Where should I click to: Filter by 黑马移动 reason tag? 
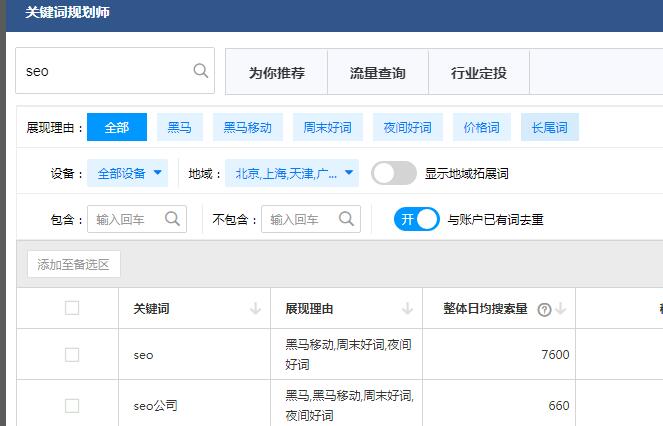246,127
